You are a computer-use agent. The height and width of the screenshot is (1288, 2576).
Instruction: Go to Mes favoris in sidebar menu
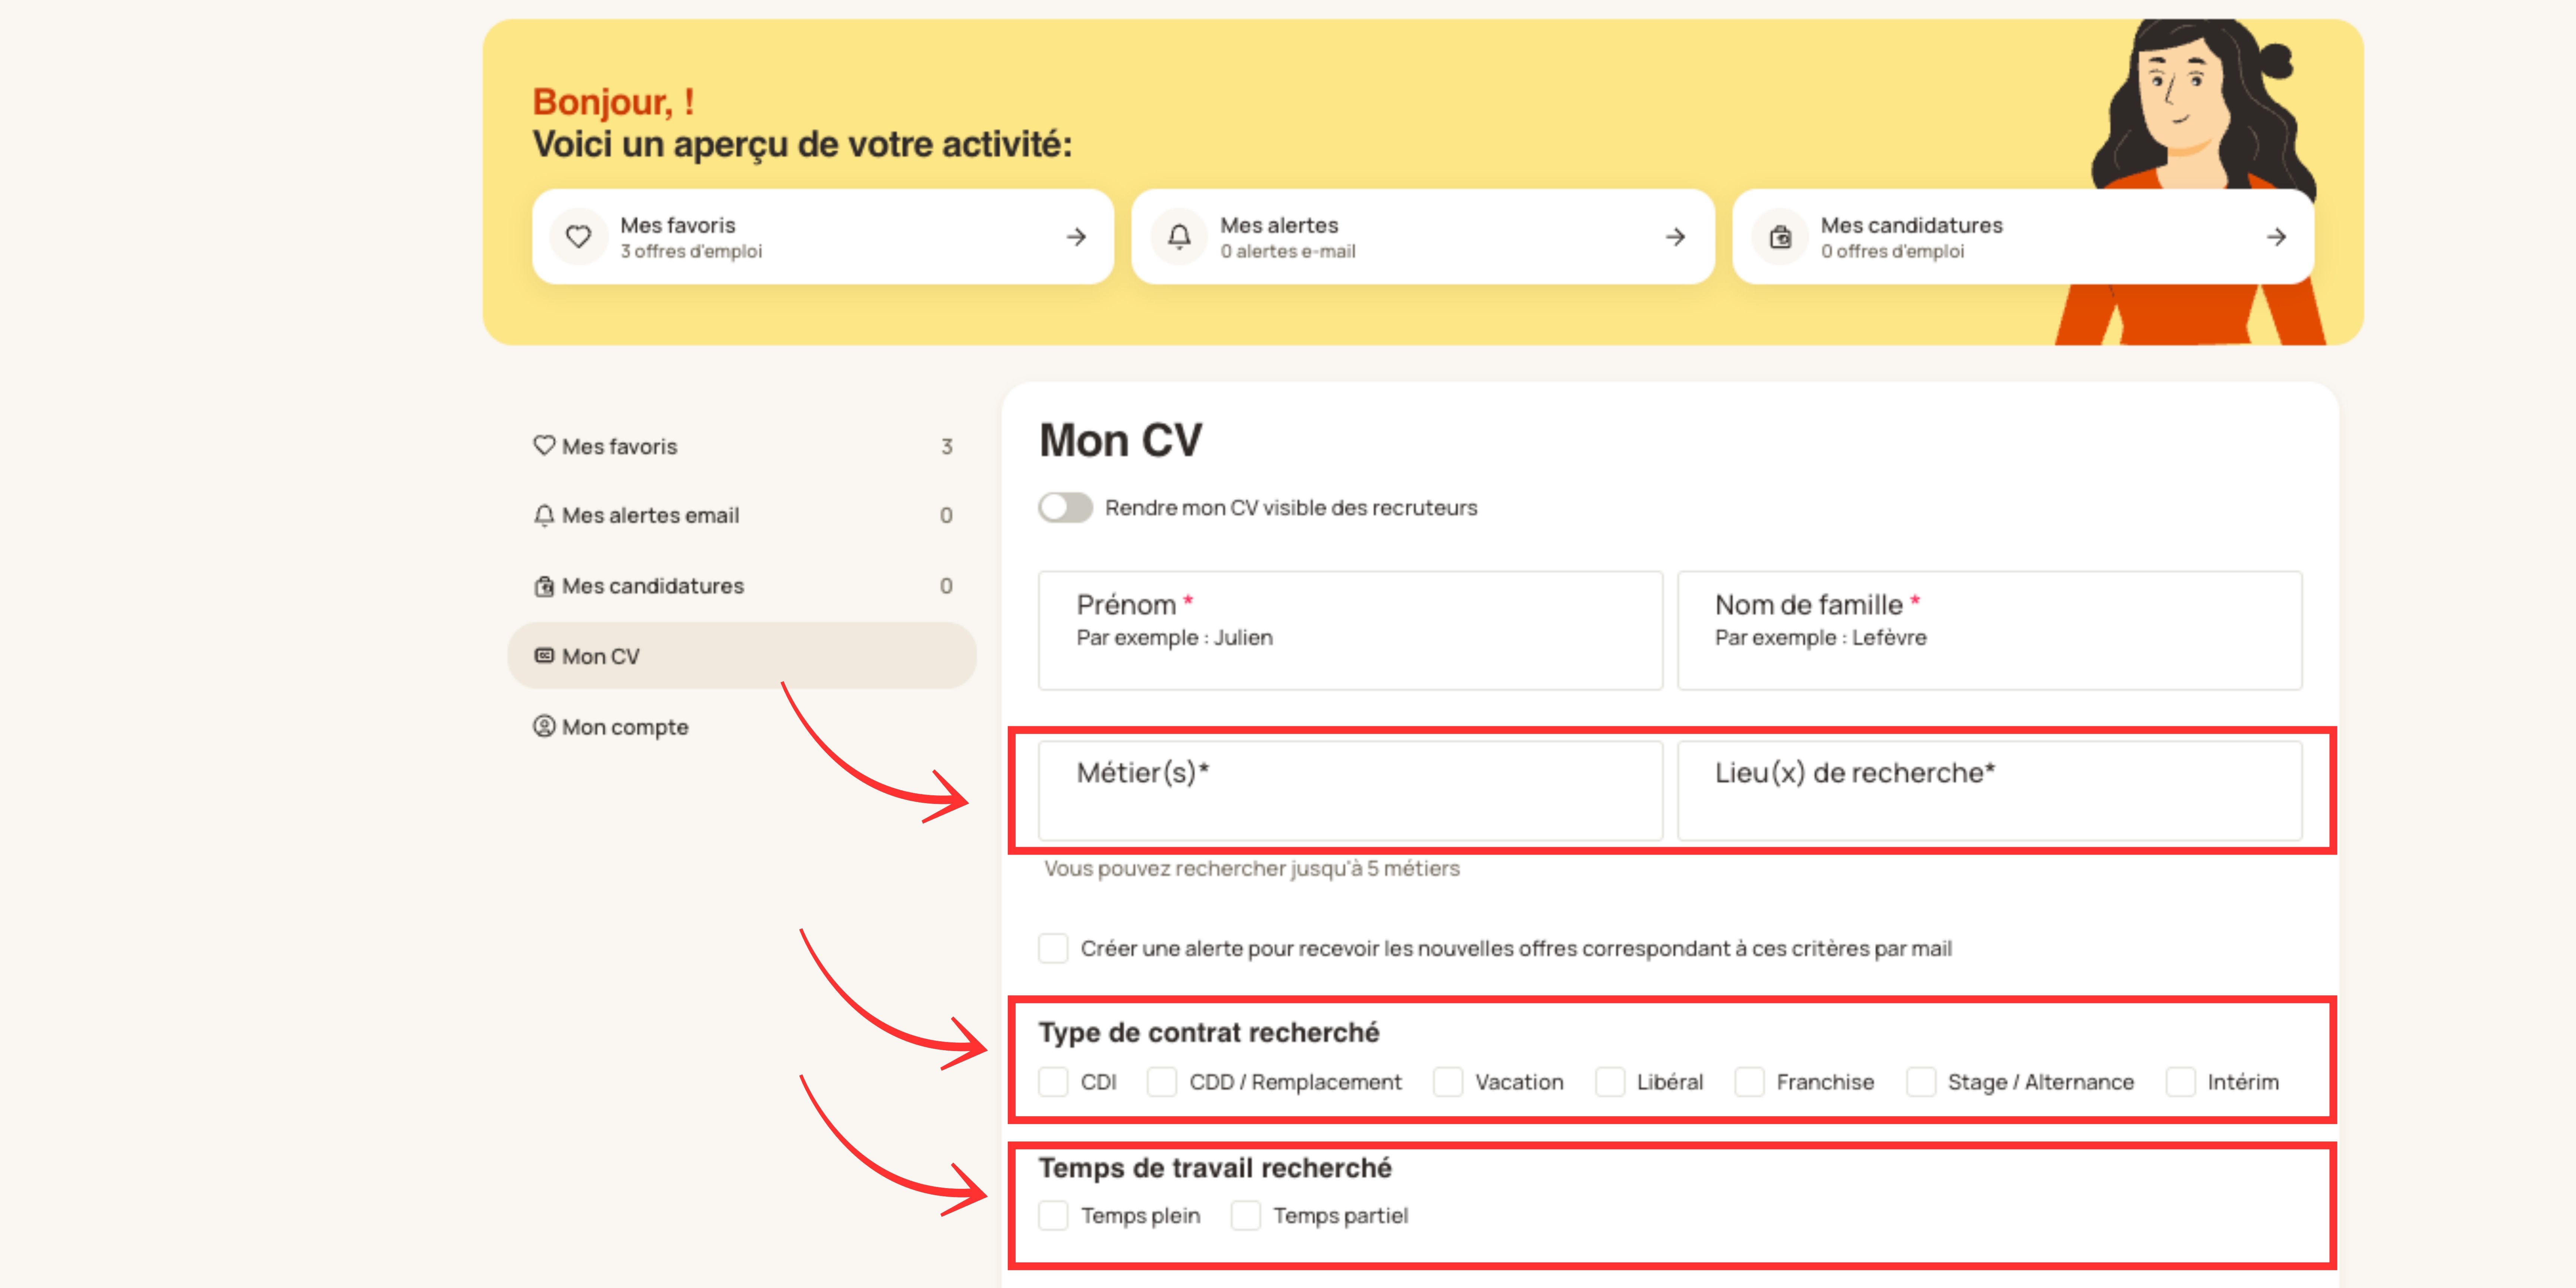pyautogui.click(x=742, y=446)
